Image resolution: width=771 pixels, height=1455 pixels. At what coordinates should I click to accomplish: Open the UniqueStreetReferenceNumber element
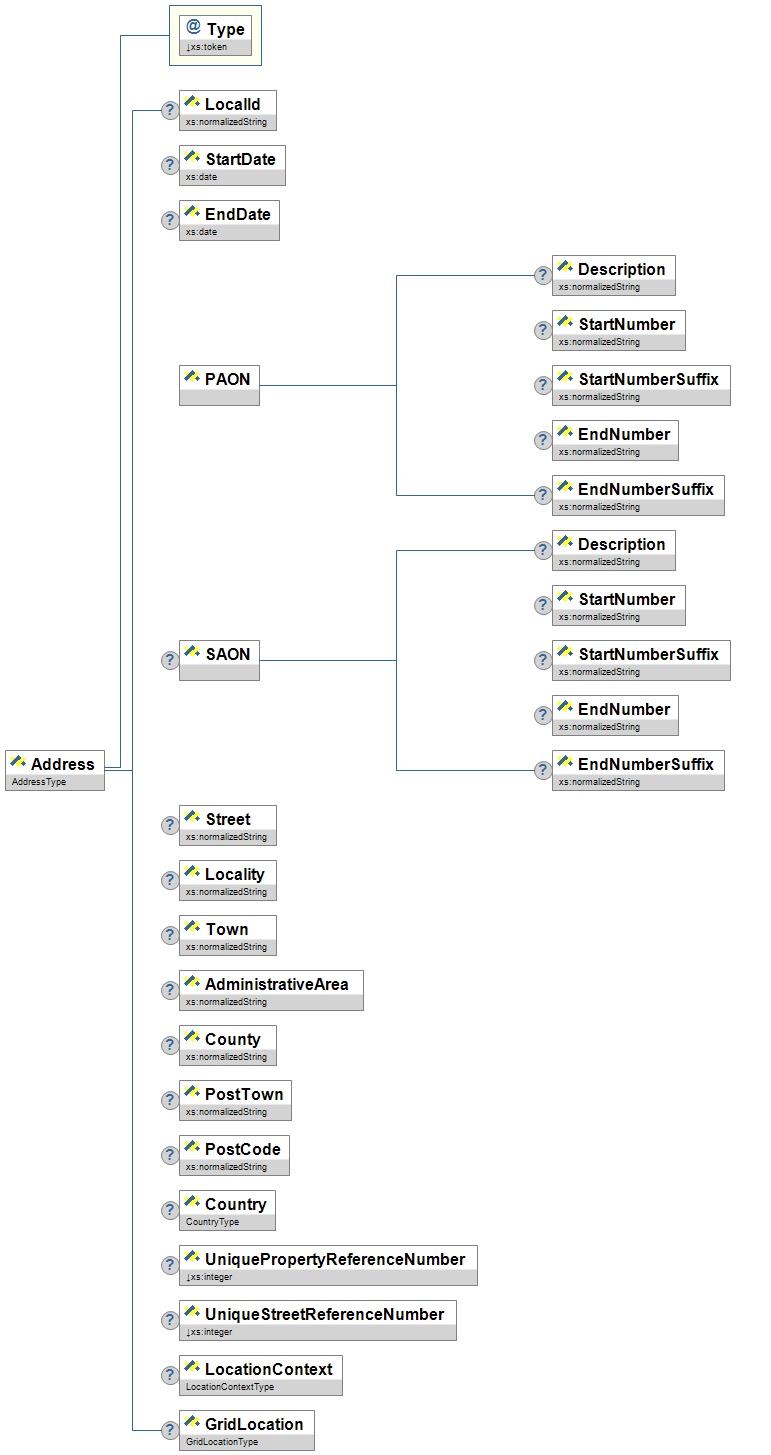pyautogui.click(x=317, y=1320)
